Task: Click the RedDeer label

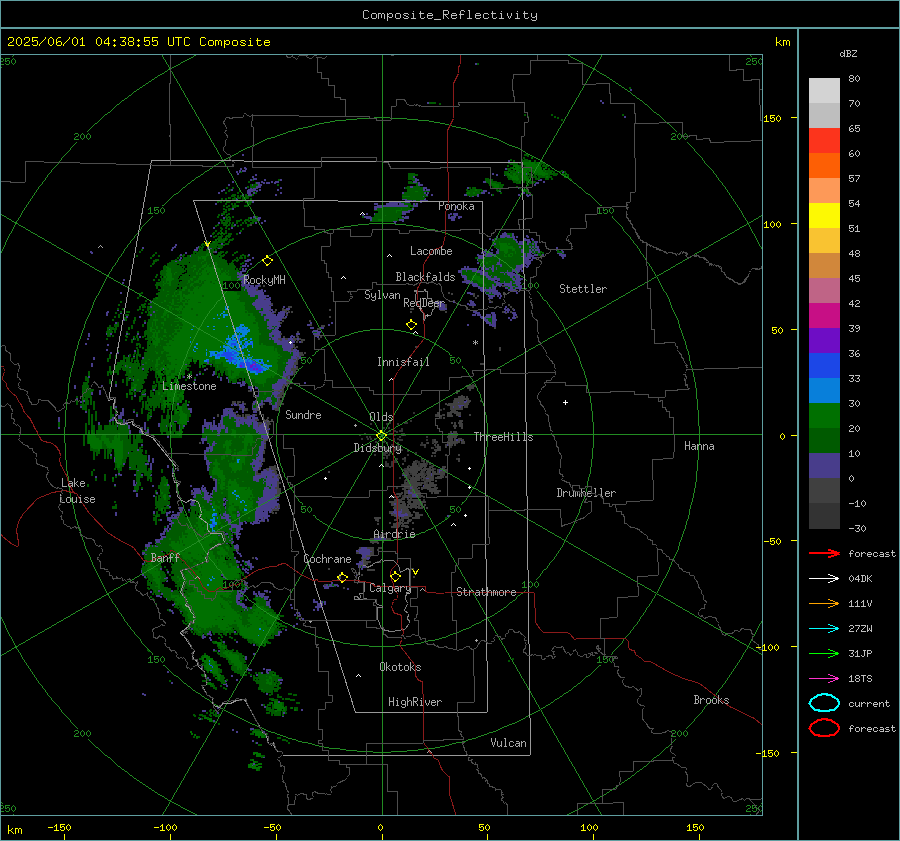Action: tap(424, 303)
